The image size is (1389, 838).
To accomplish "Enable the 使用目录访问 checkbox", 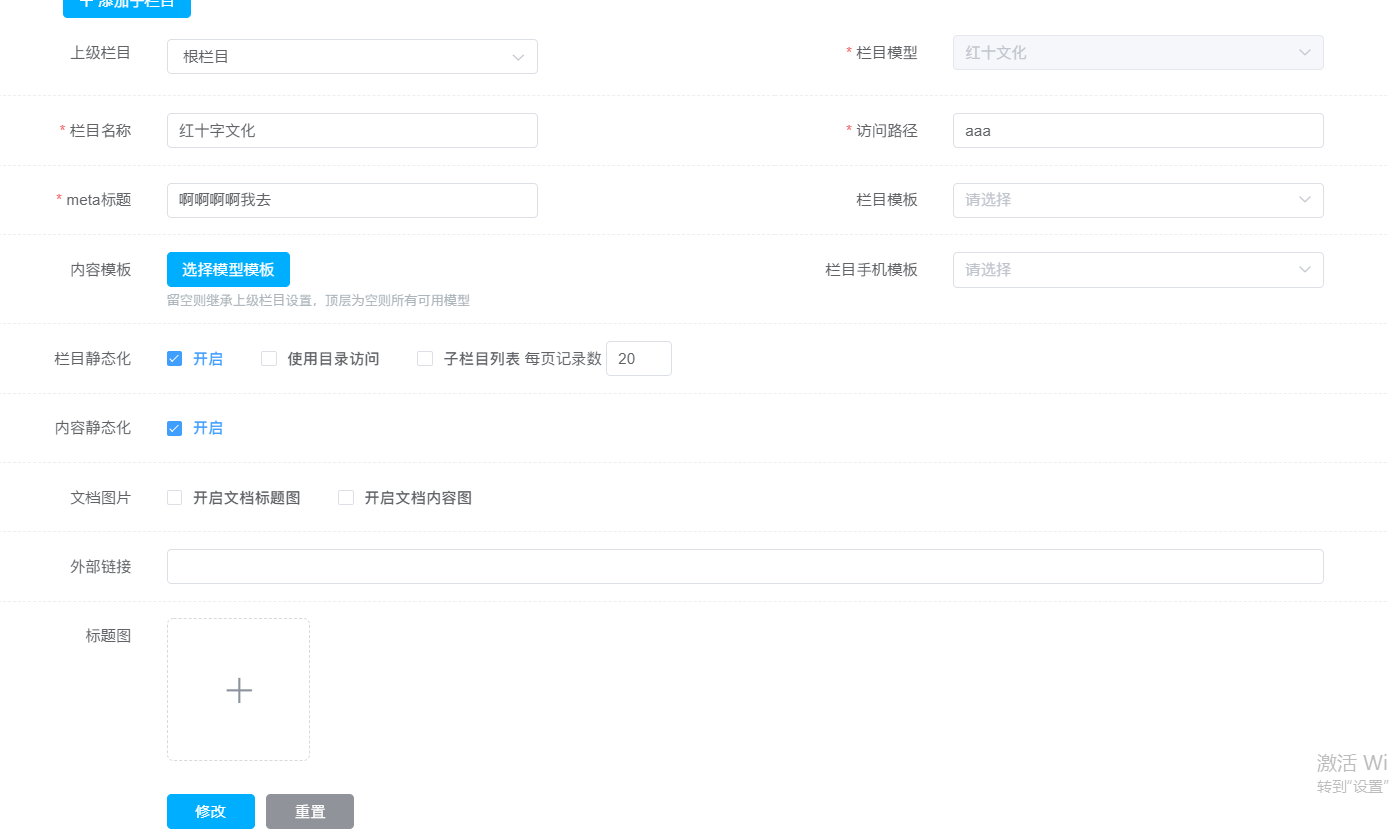I will (x=269, y=359).
